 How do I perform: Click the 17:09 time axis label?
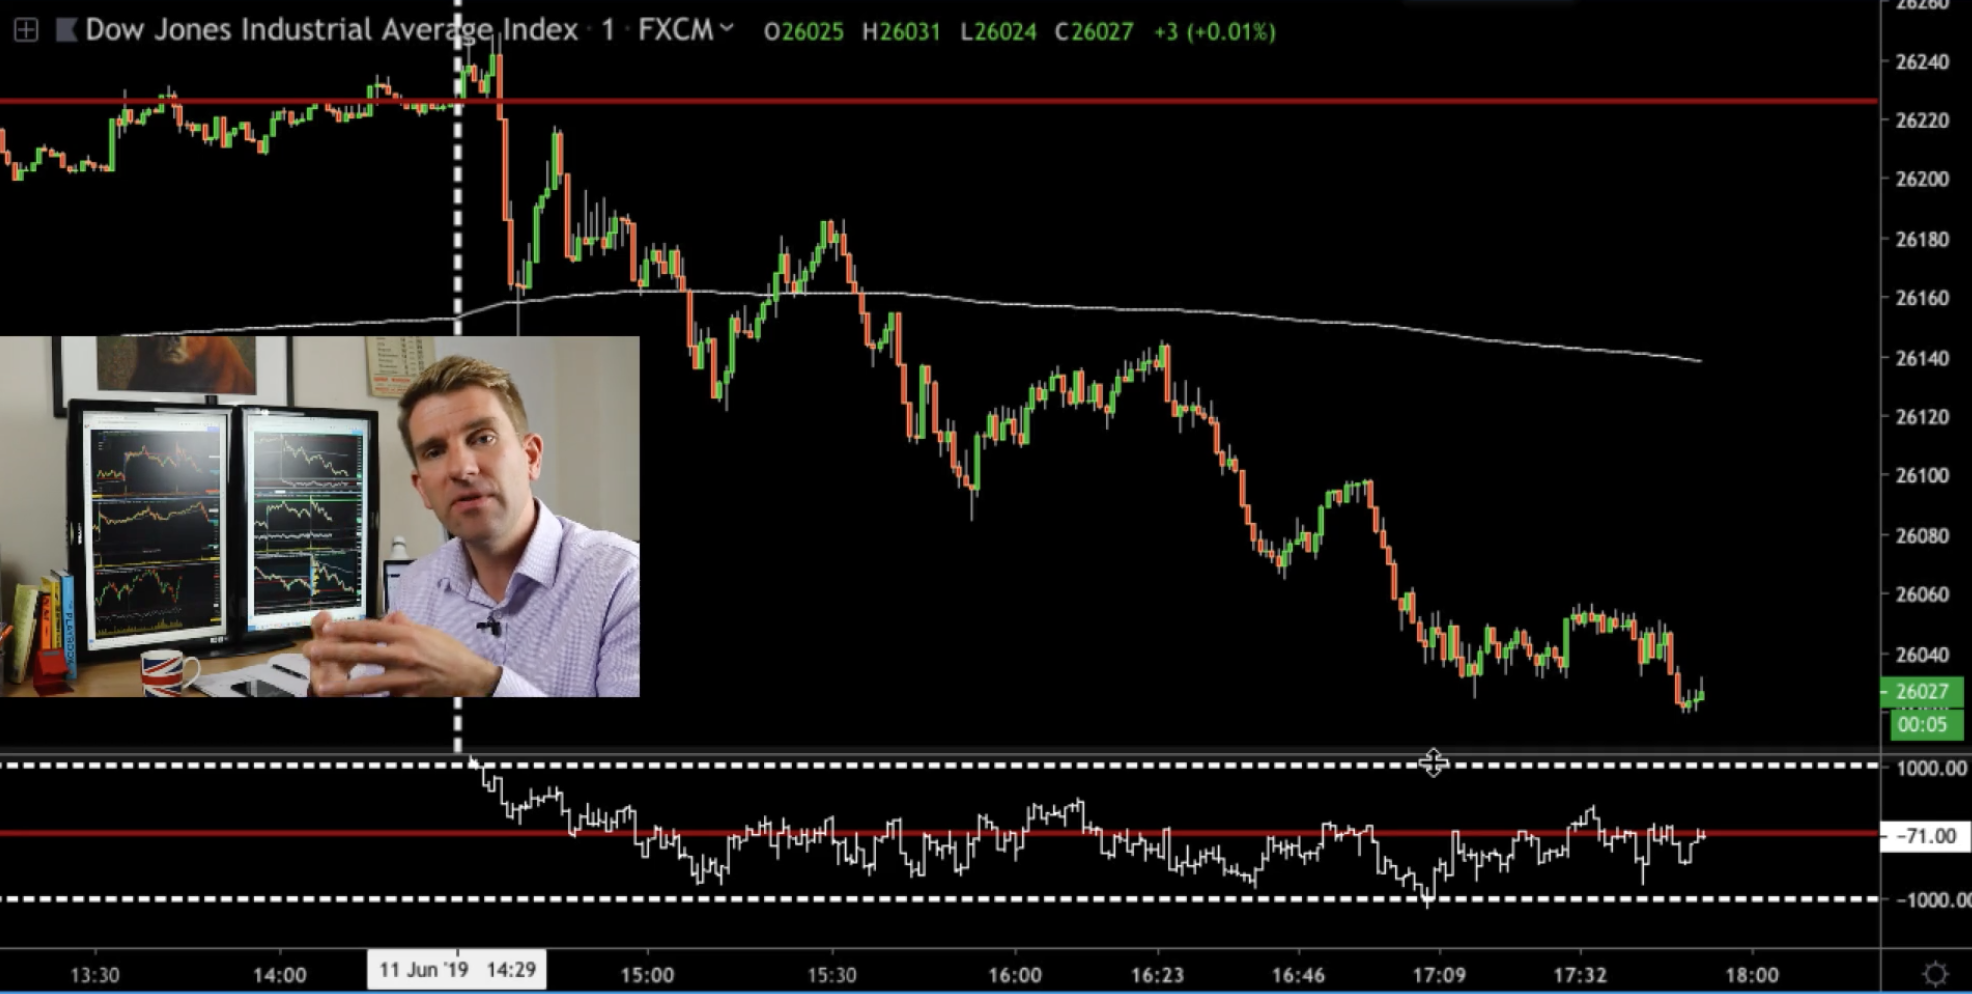pyautogui.click(x=1439, y=974)
